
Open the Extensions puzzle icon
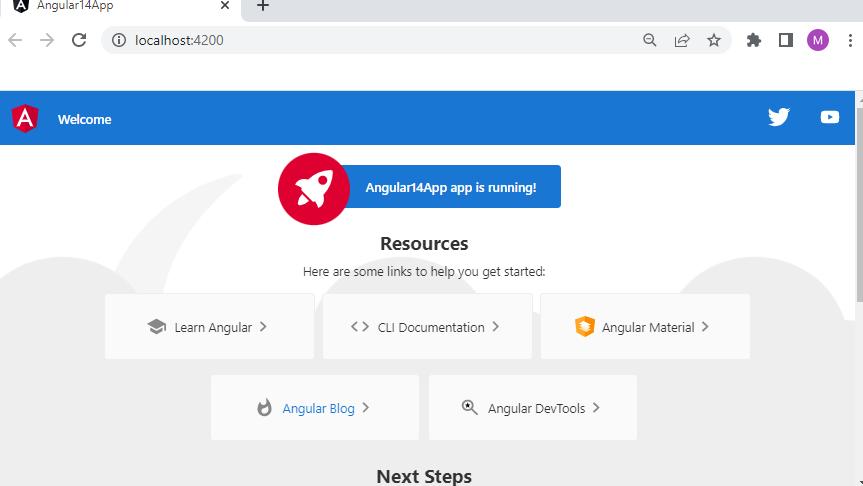pyautogui.click(x=753, y=40)
